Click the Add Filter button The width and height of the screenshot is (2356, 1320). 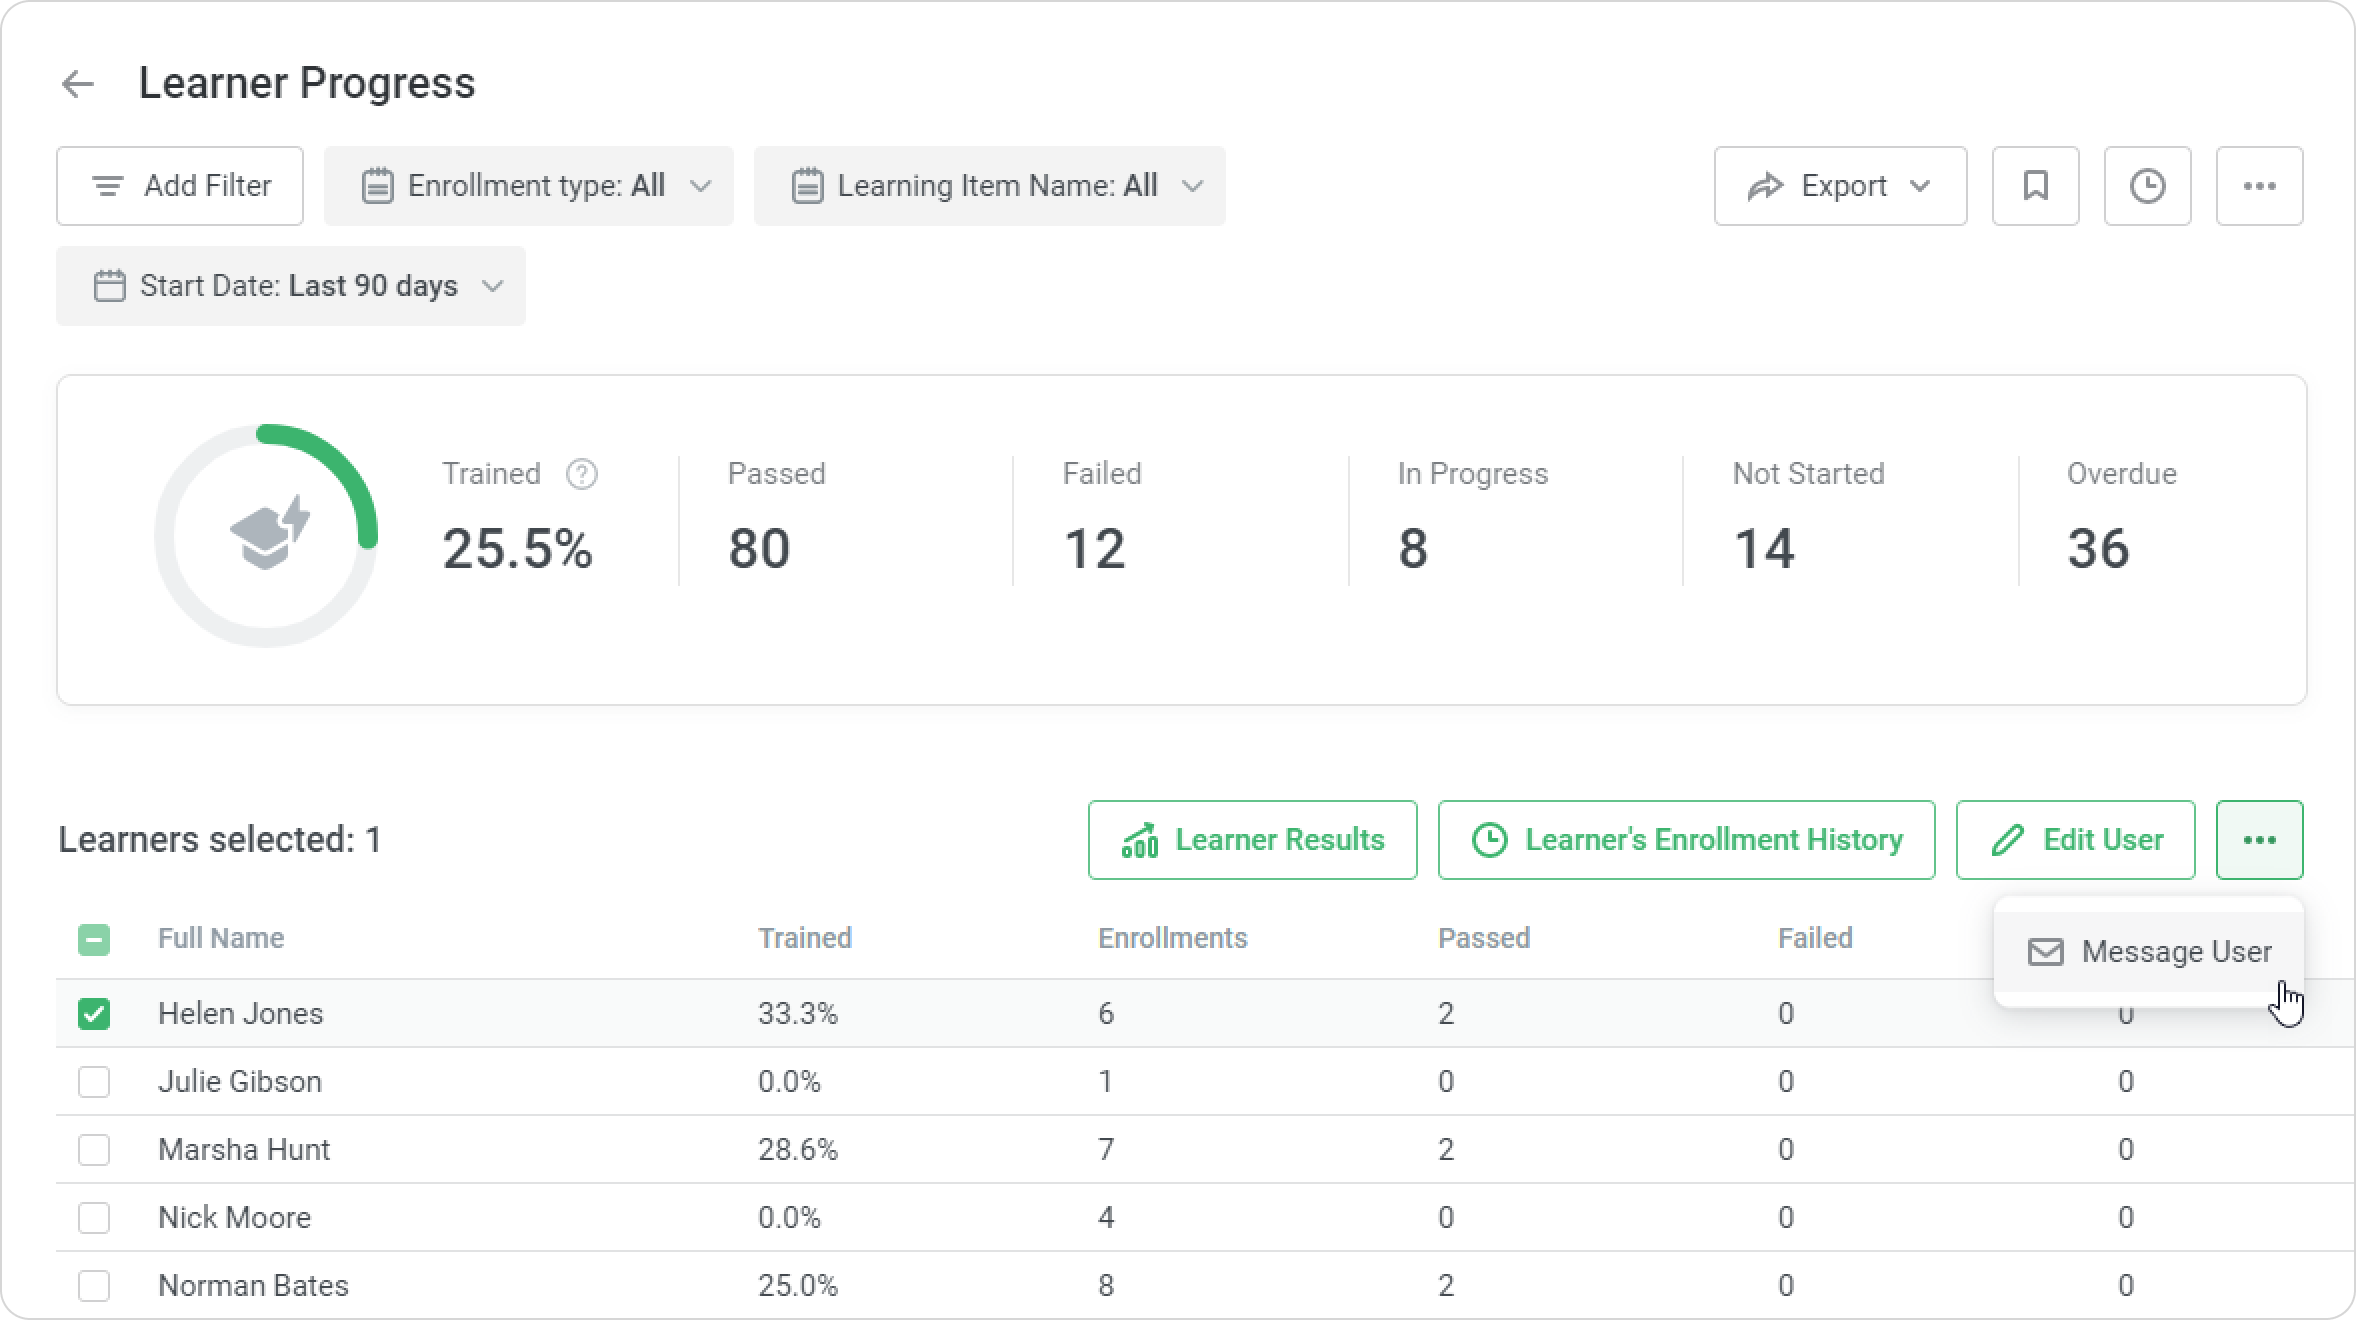click(x=180, y=186)
